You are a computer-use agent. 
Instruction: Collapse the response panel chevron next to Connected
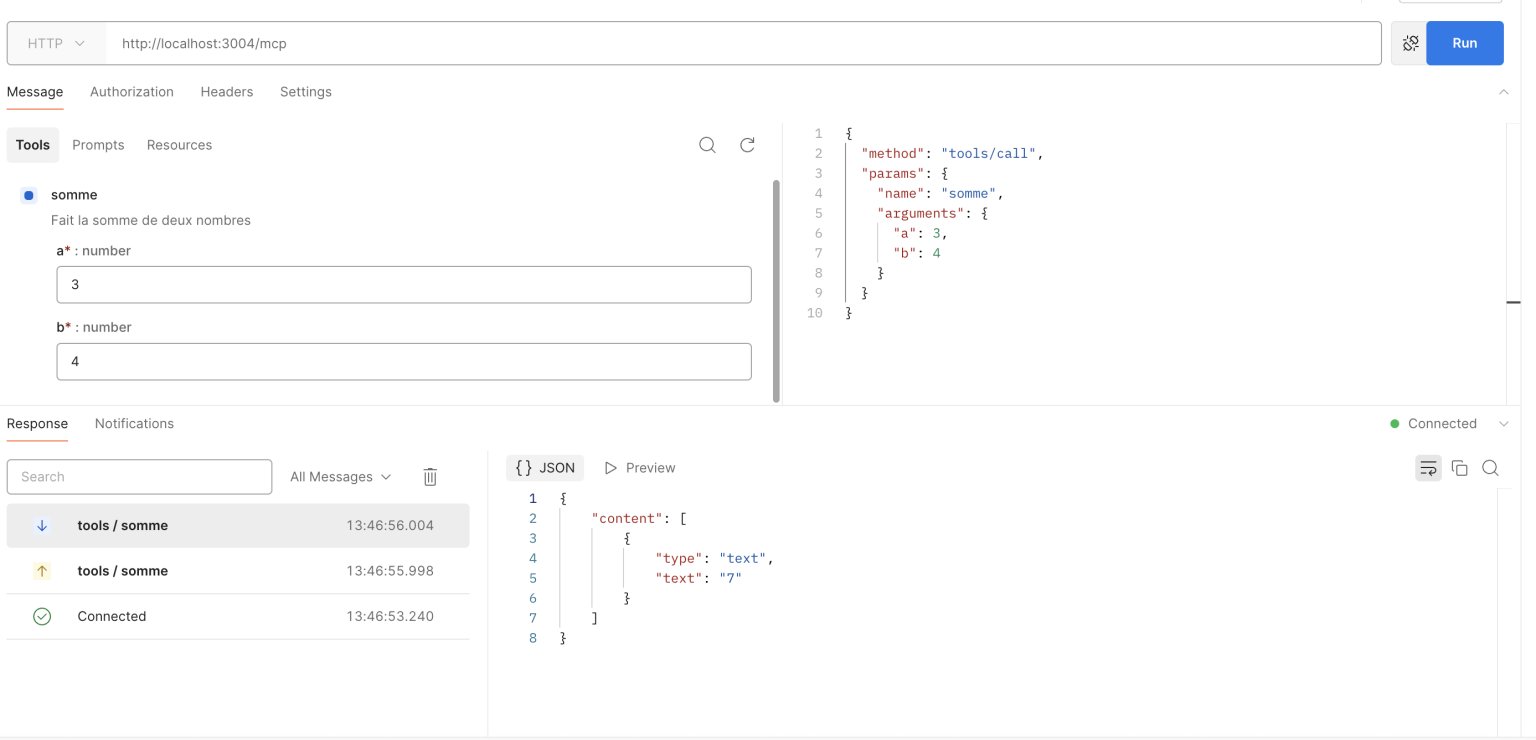[1503, 424]
